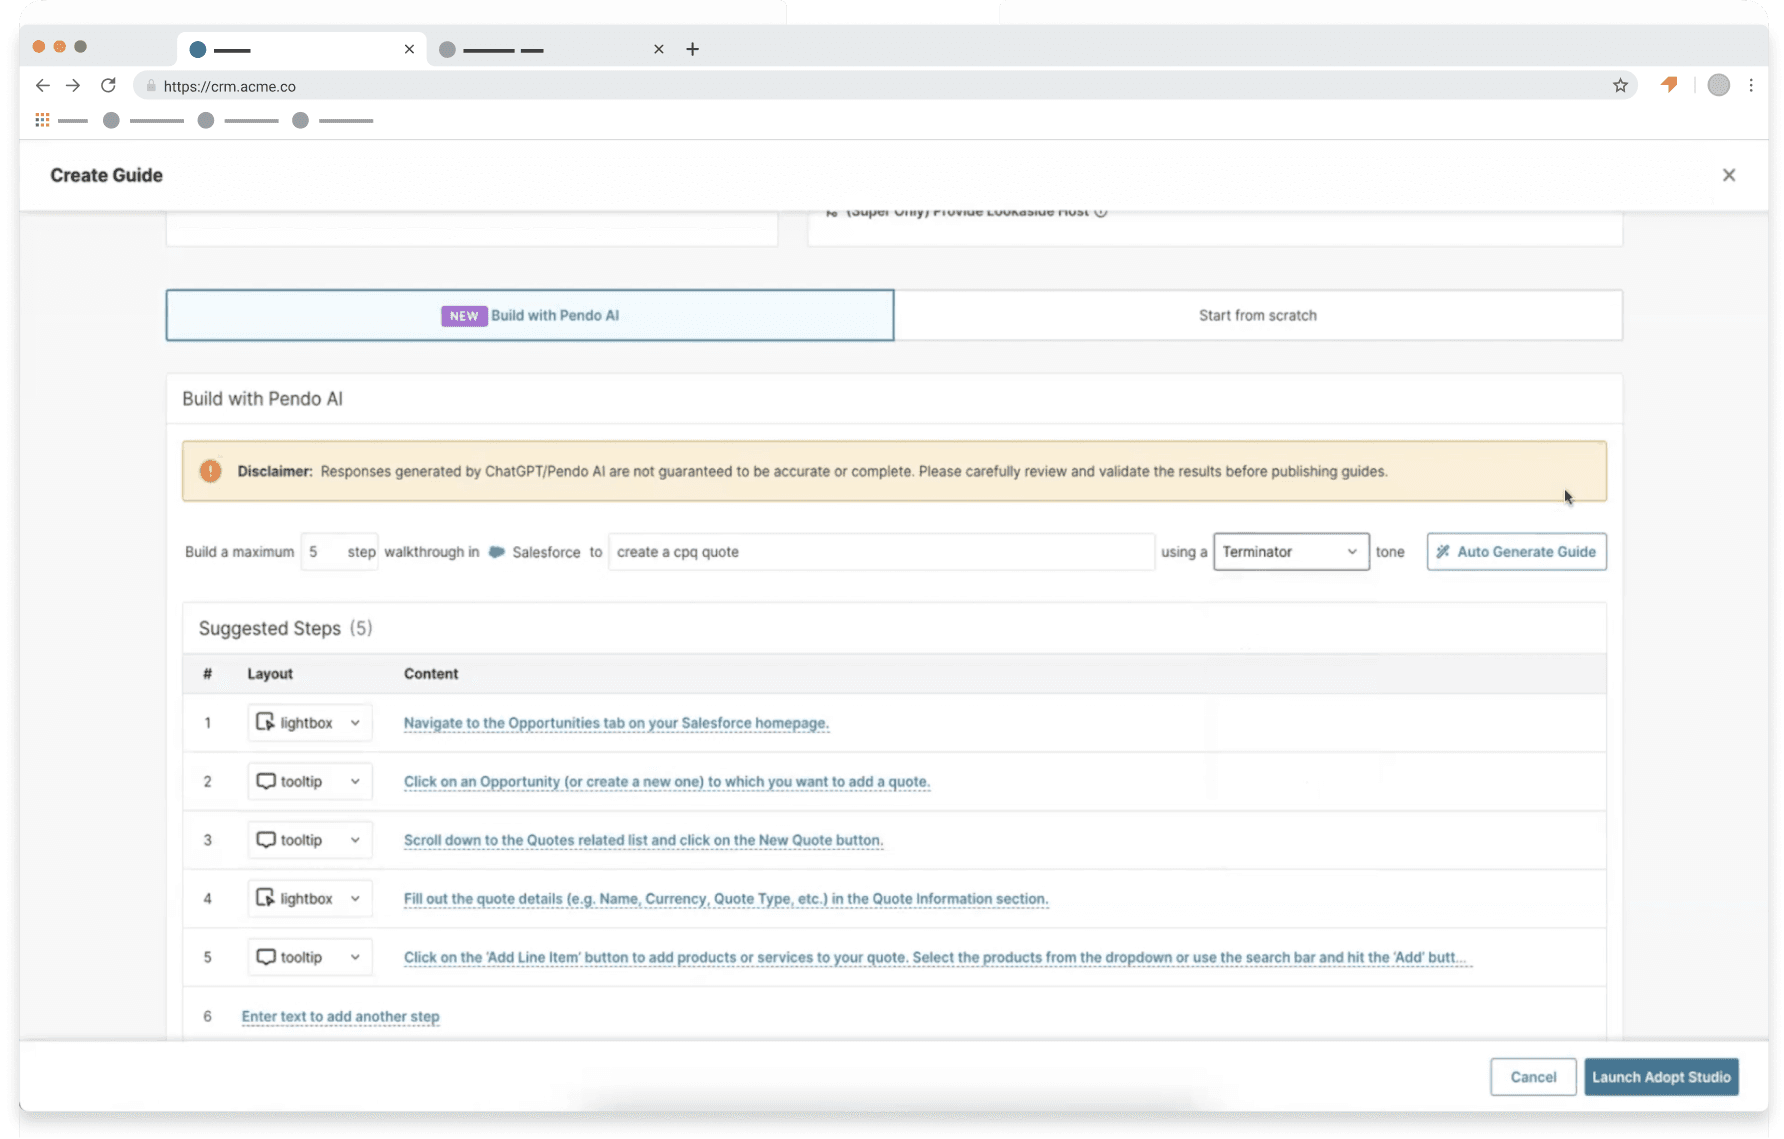This screenshot has width=1784, height=1139.
Task: Click the Auto Generate Guide button
Action: pyautogui.click(x=1516, y=552)
